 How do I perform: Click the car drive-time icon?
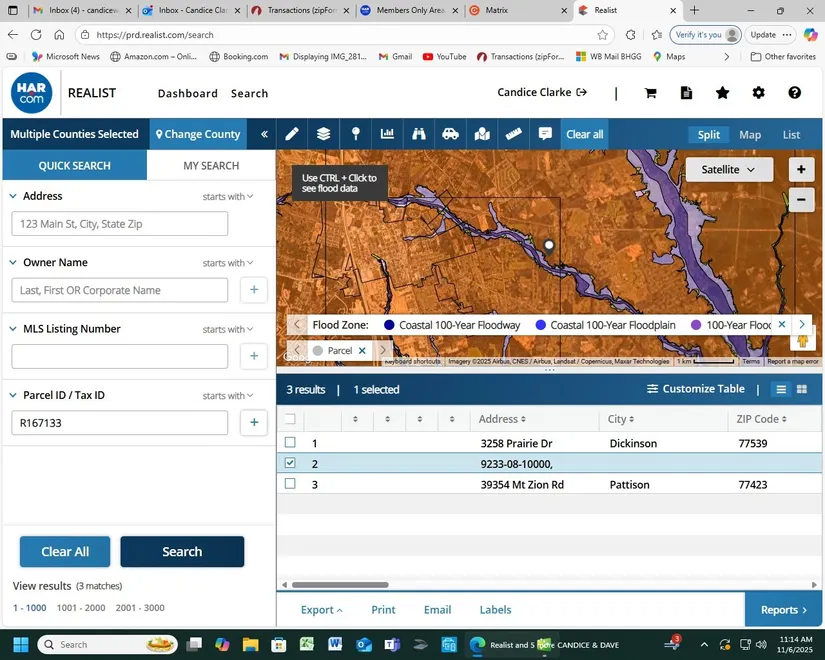450,134
